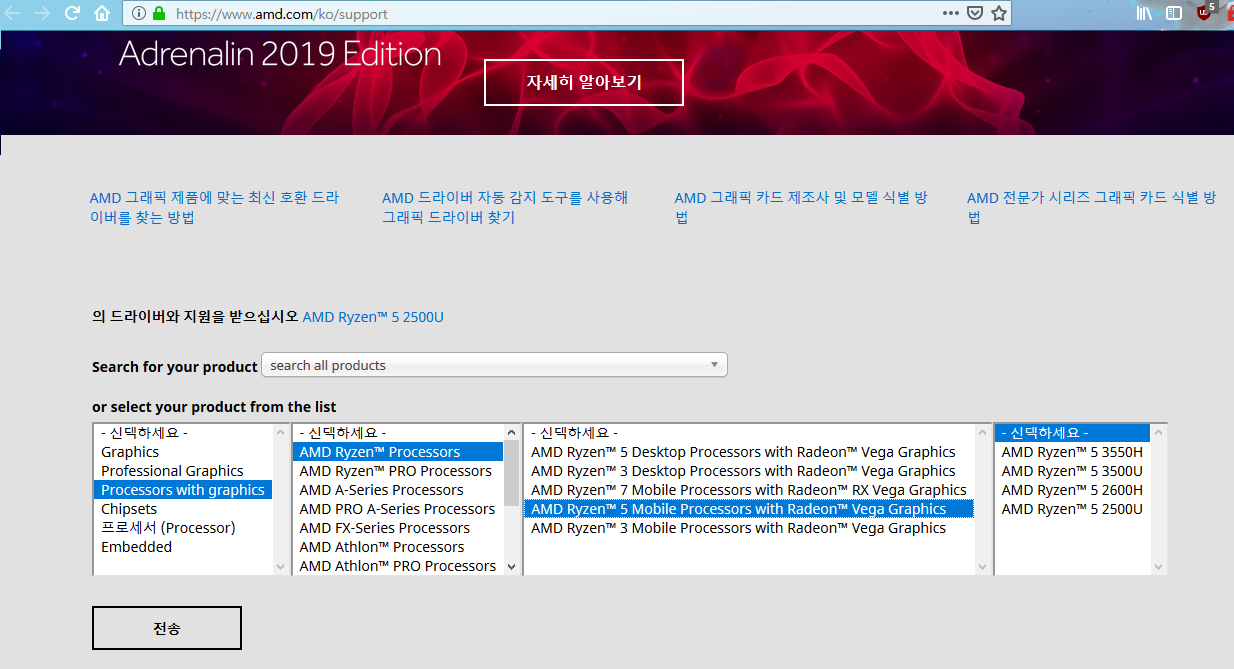
Task: Select Graphics in the first list
Action: pyautogui.click(x=183, y=452)
